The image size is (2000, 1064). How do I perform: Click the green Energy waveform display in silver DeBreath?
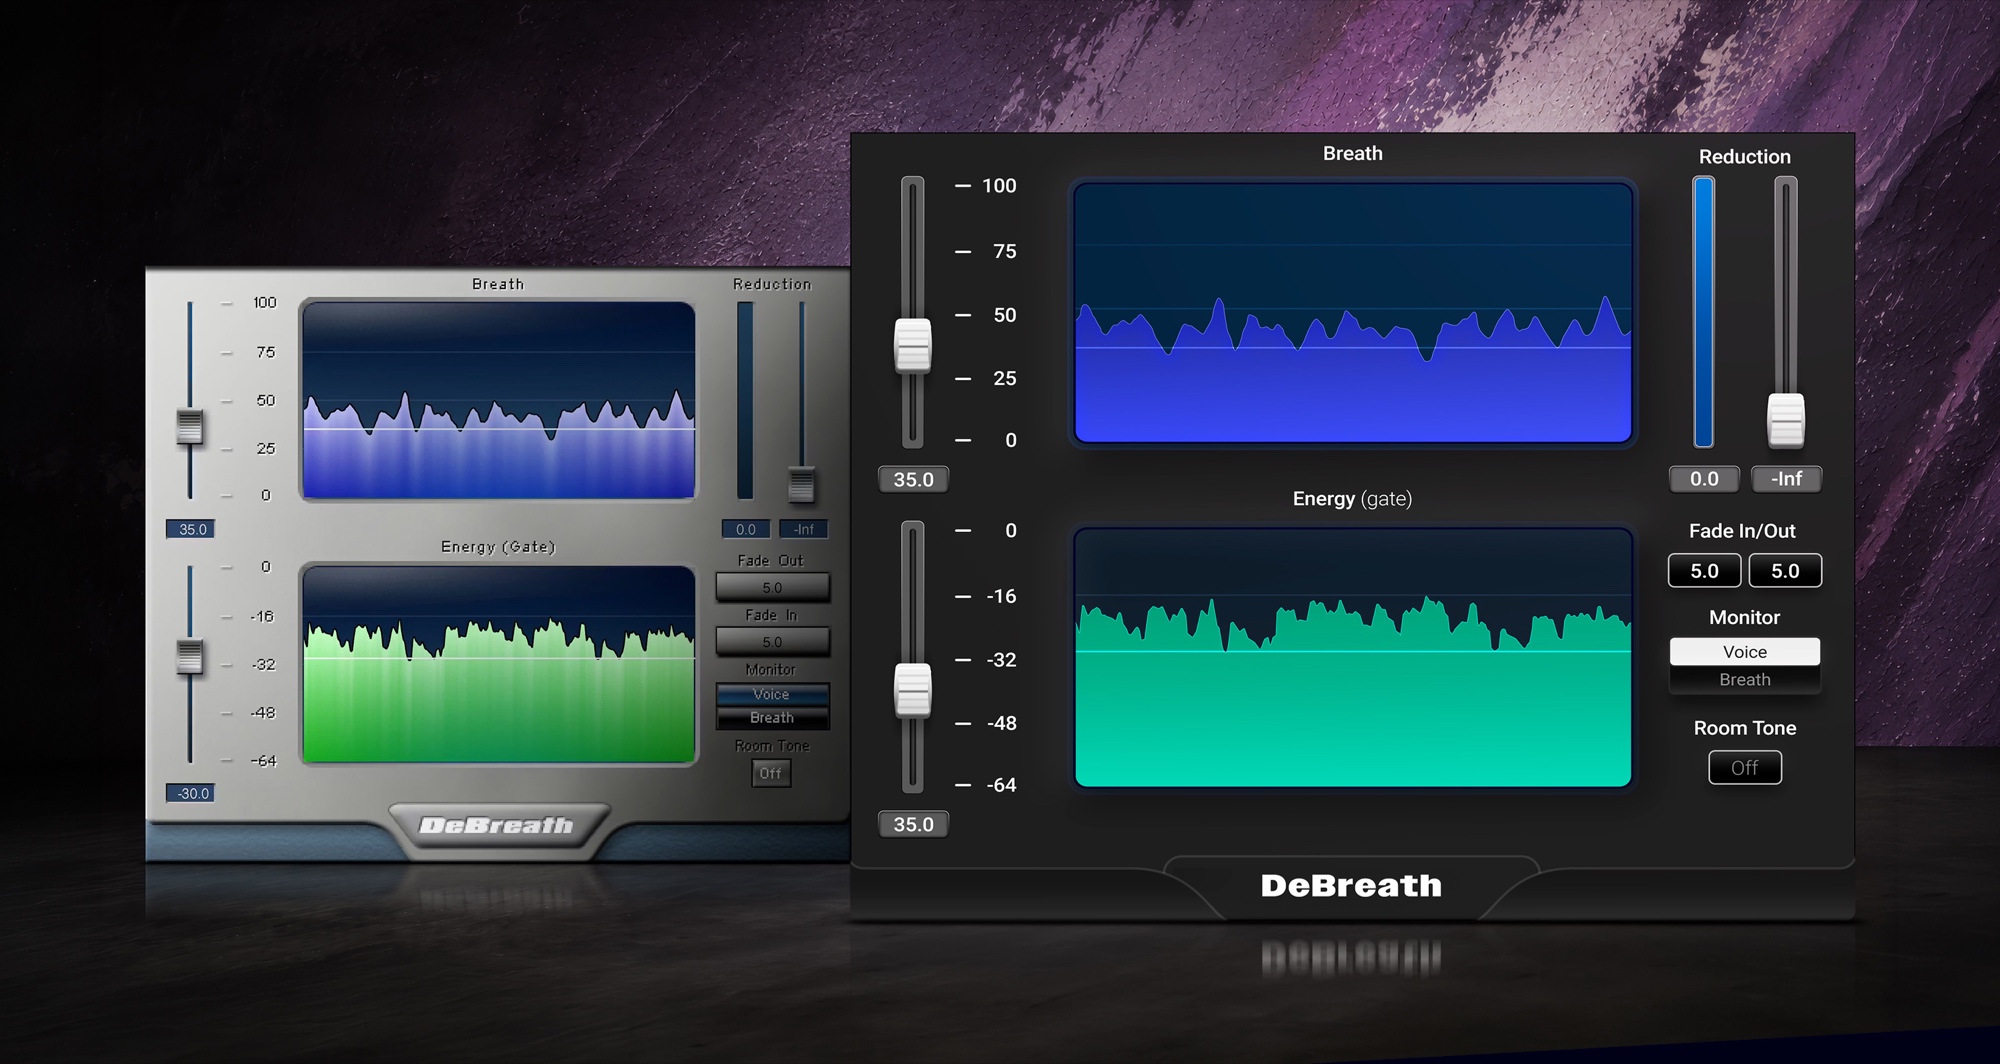coord(499,664)
